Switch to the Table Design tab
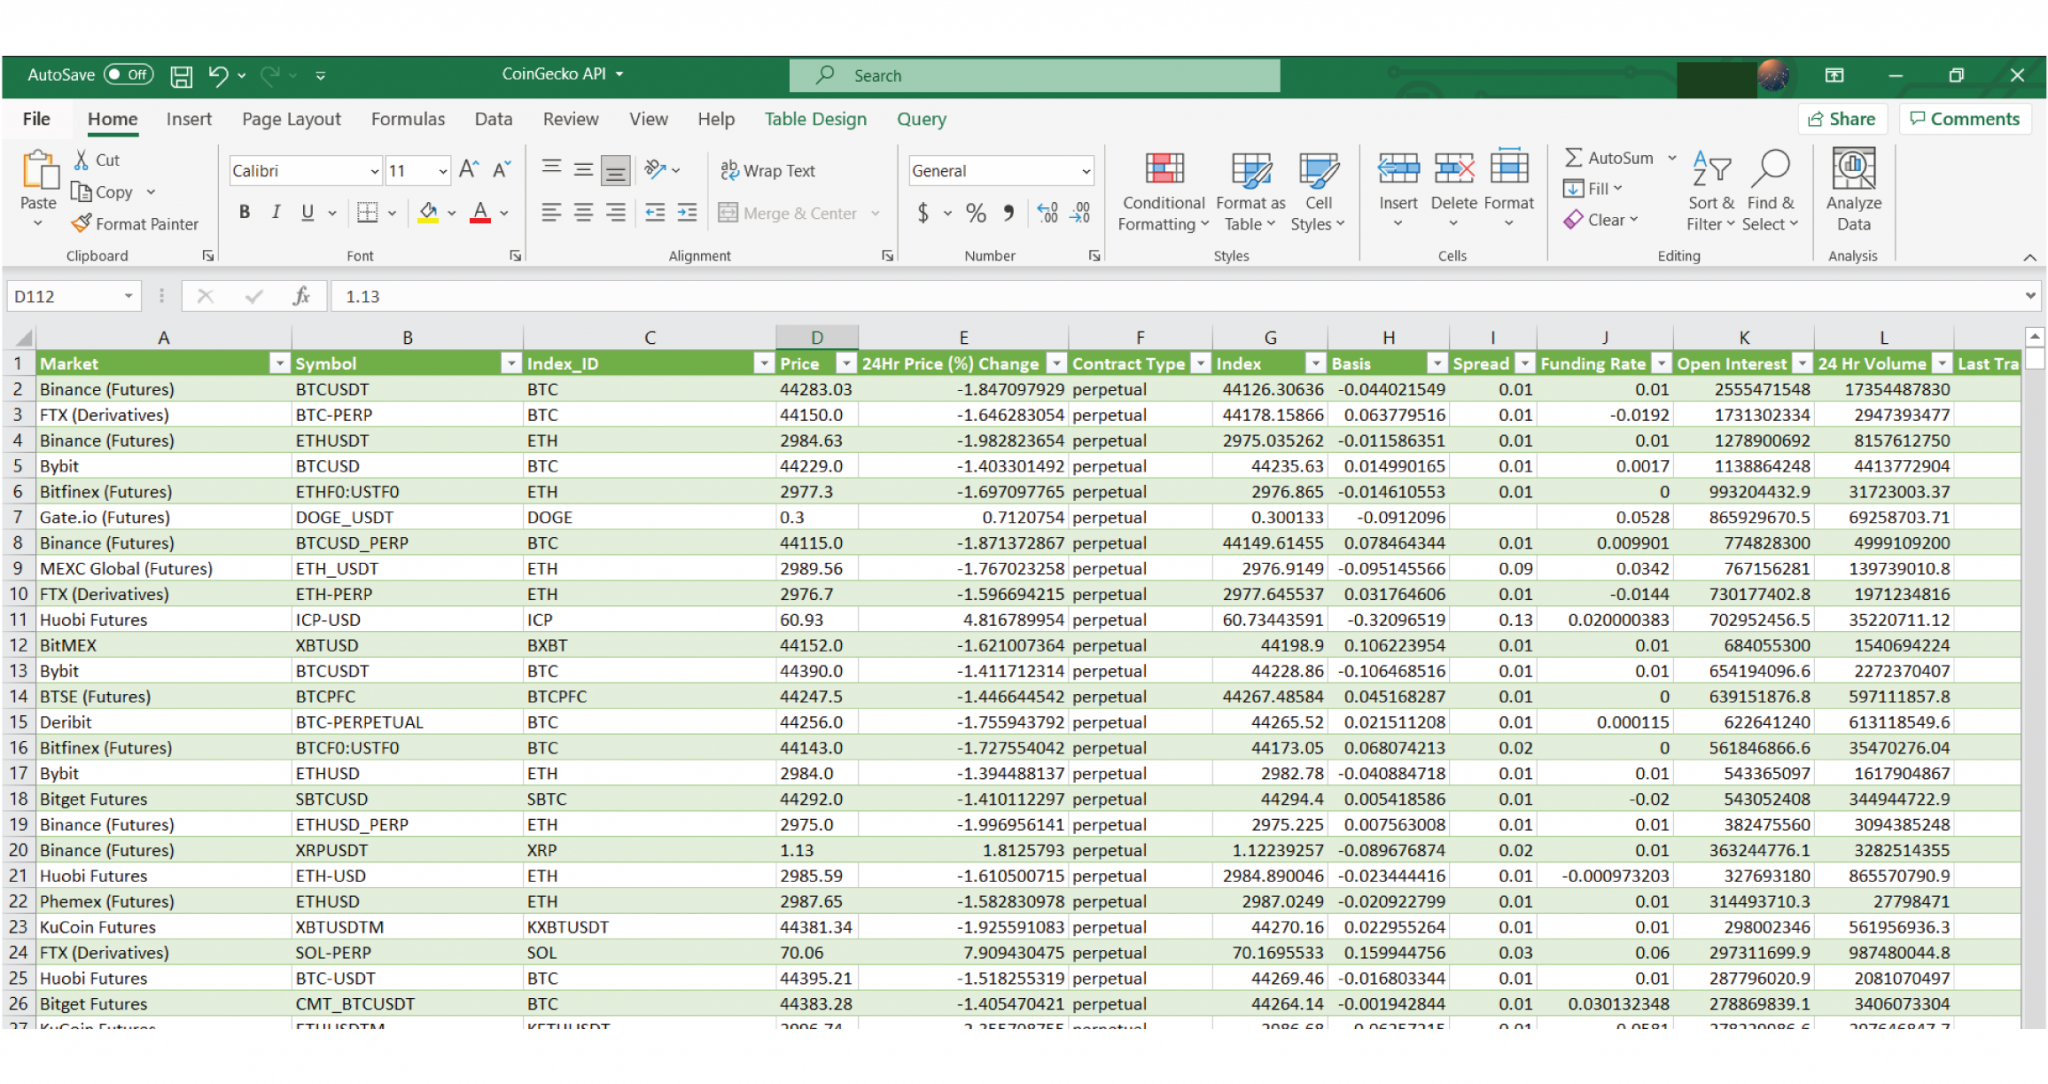This screenshot has width=2048, height=1084. (x=815, y=119)
